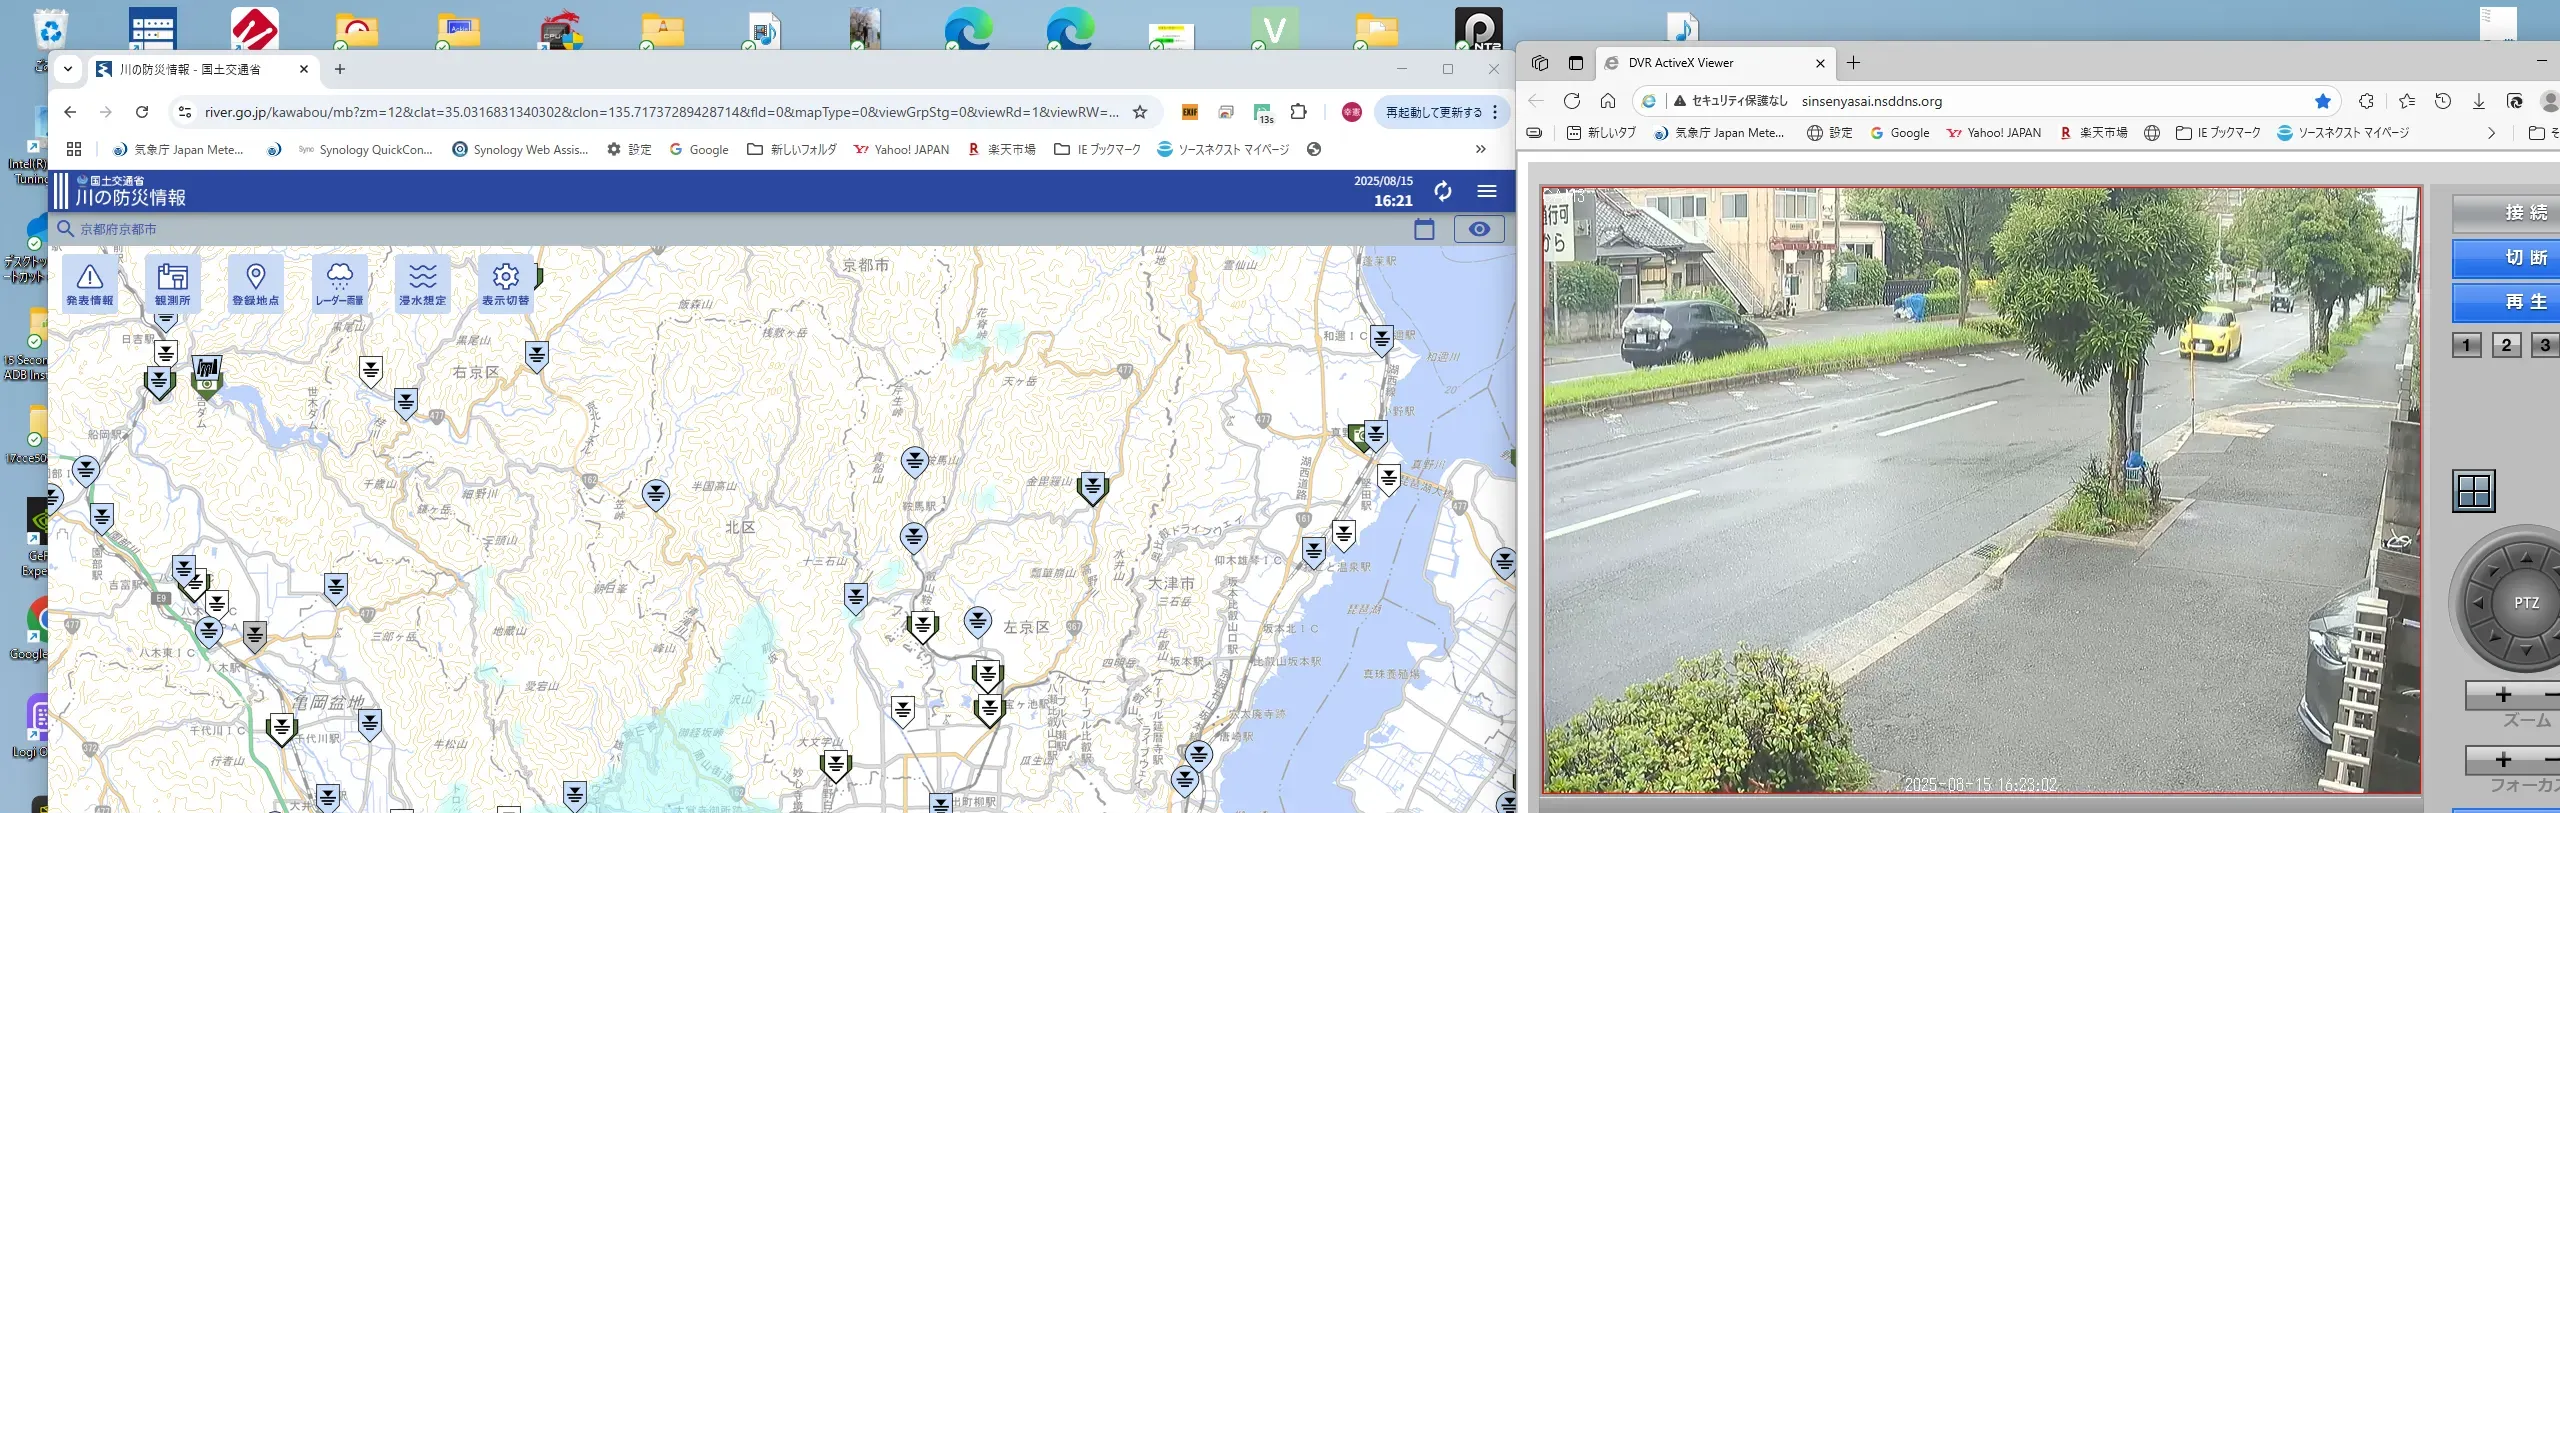Image resolution: width=2560 pixels, height=1440 pixels.
Task: Open the IE ブックマーク bookmark folder
Action: [1097, 150]
